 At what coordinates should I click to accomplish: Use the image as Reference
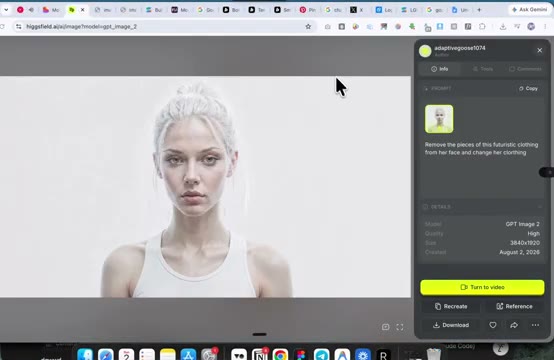[514, 306]
